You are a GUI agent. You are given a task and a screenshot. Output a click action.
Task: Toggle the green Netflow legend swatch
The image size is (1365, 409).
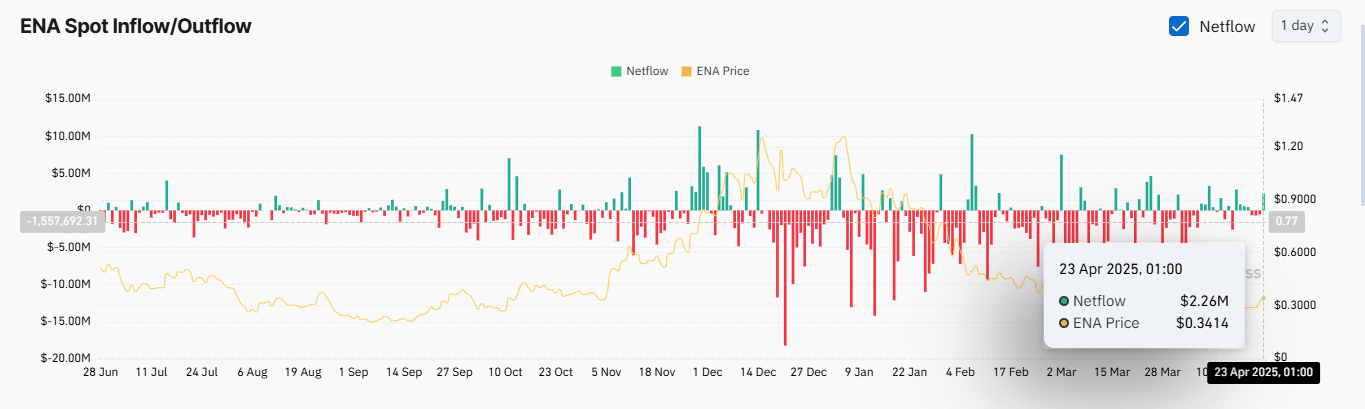[x=616, y=71]
